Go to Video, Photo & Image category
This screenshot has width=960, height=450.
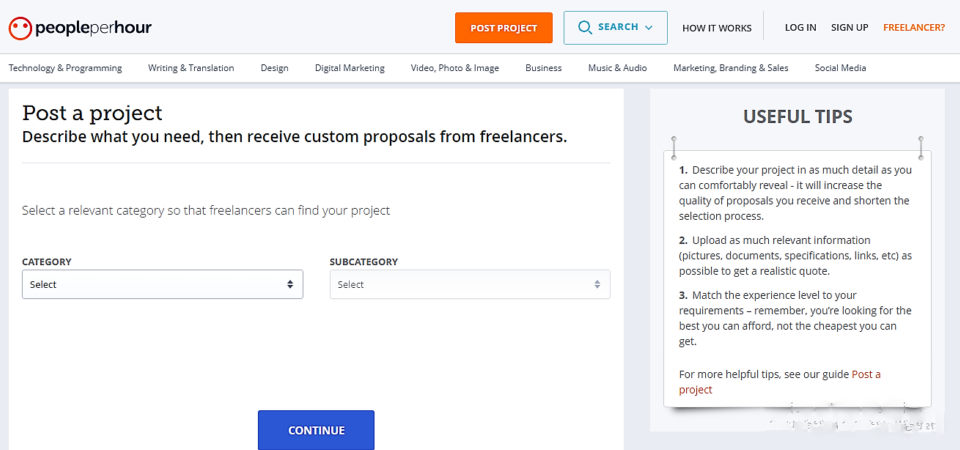pos(454,68)
